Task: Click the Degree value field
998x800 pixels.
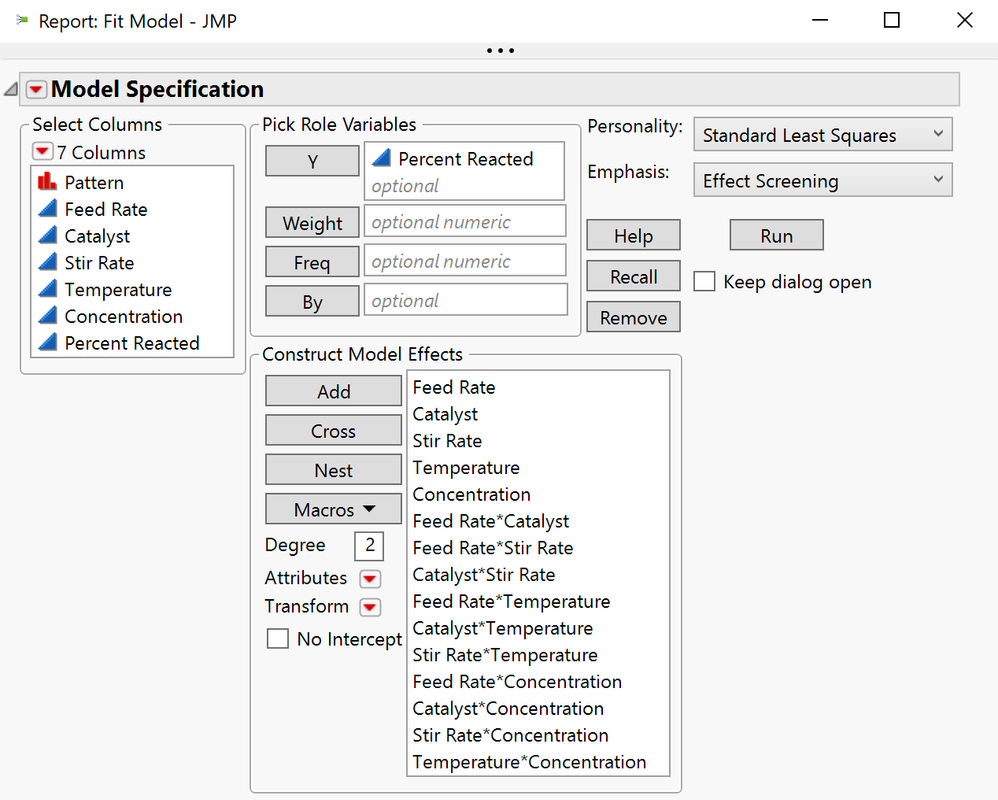Action: (368, 545)
